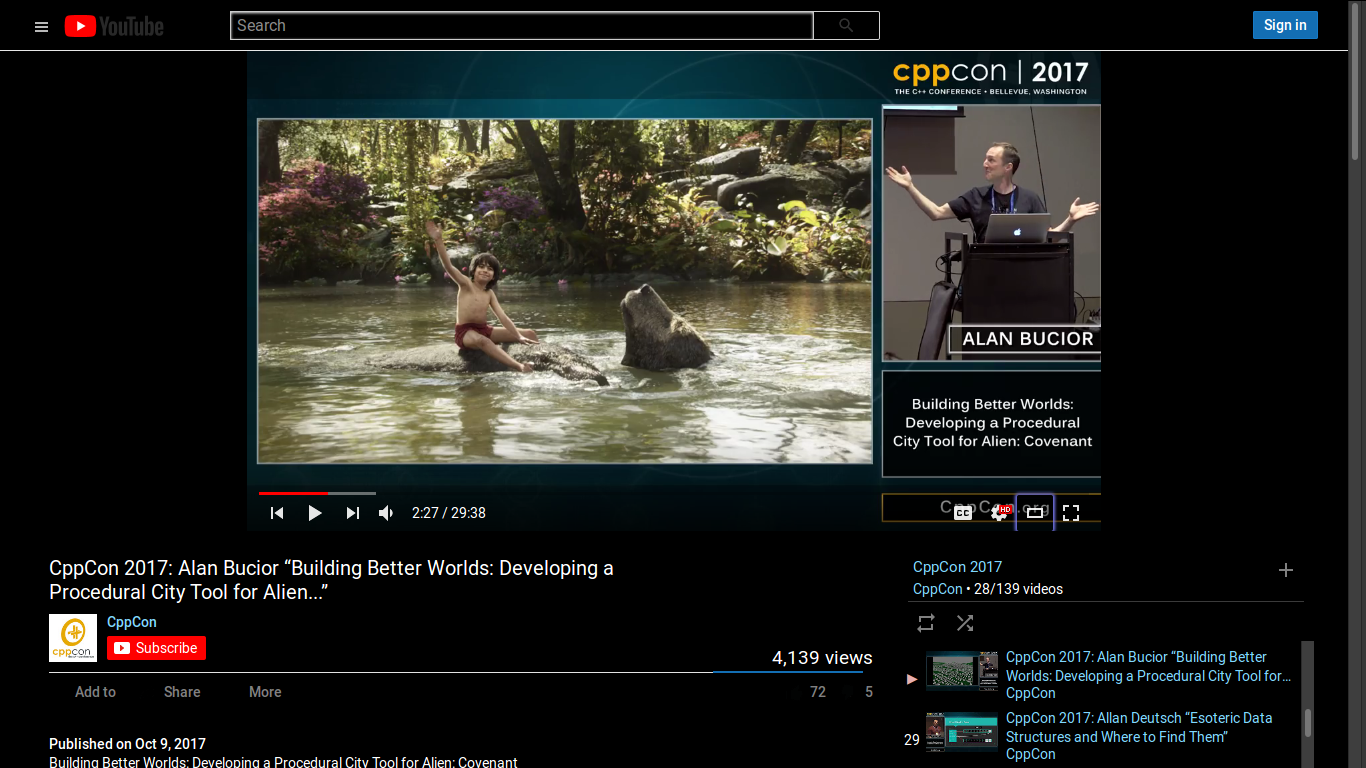Click the 2:27 / 29:38 time display
Screen dimensions: 1366x768
click(x=449, y=513)
